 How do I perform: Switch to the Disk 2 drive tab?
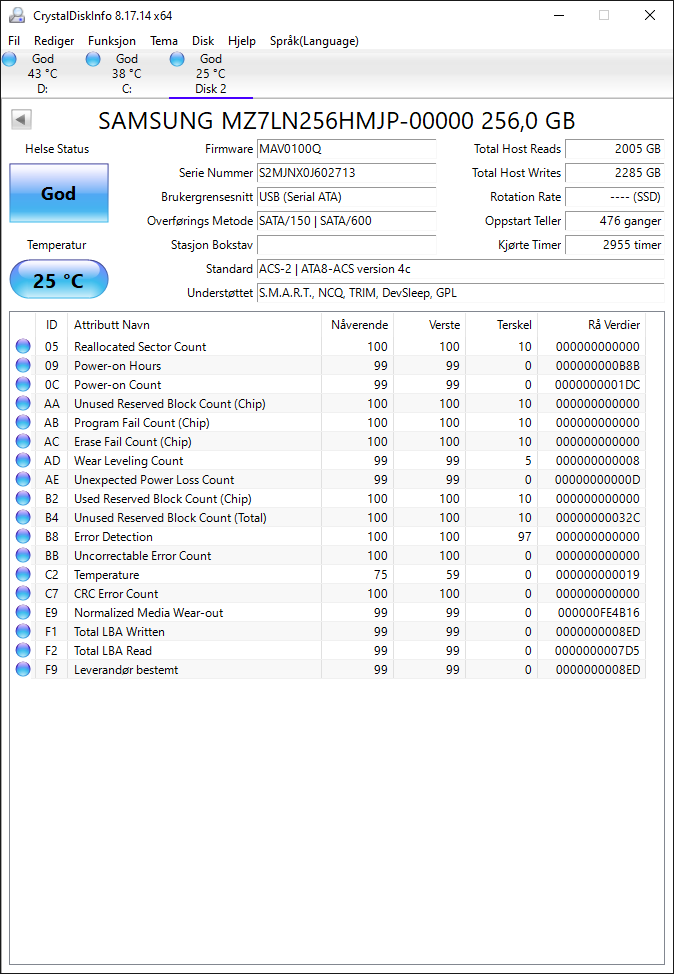[211, 74]
